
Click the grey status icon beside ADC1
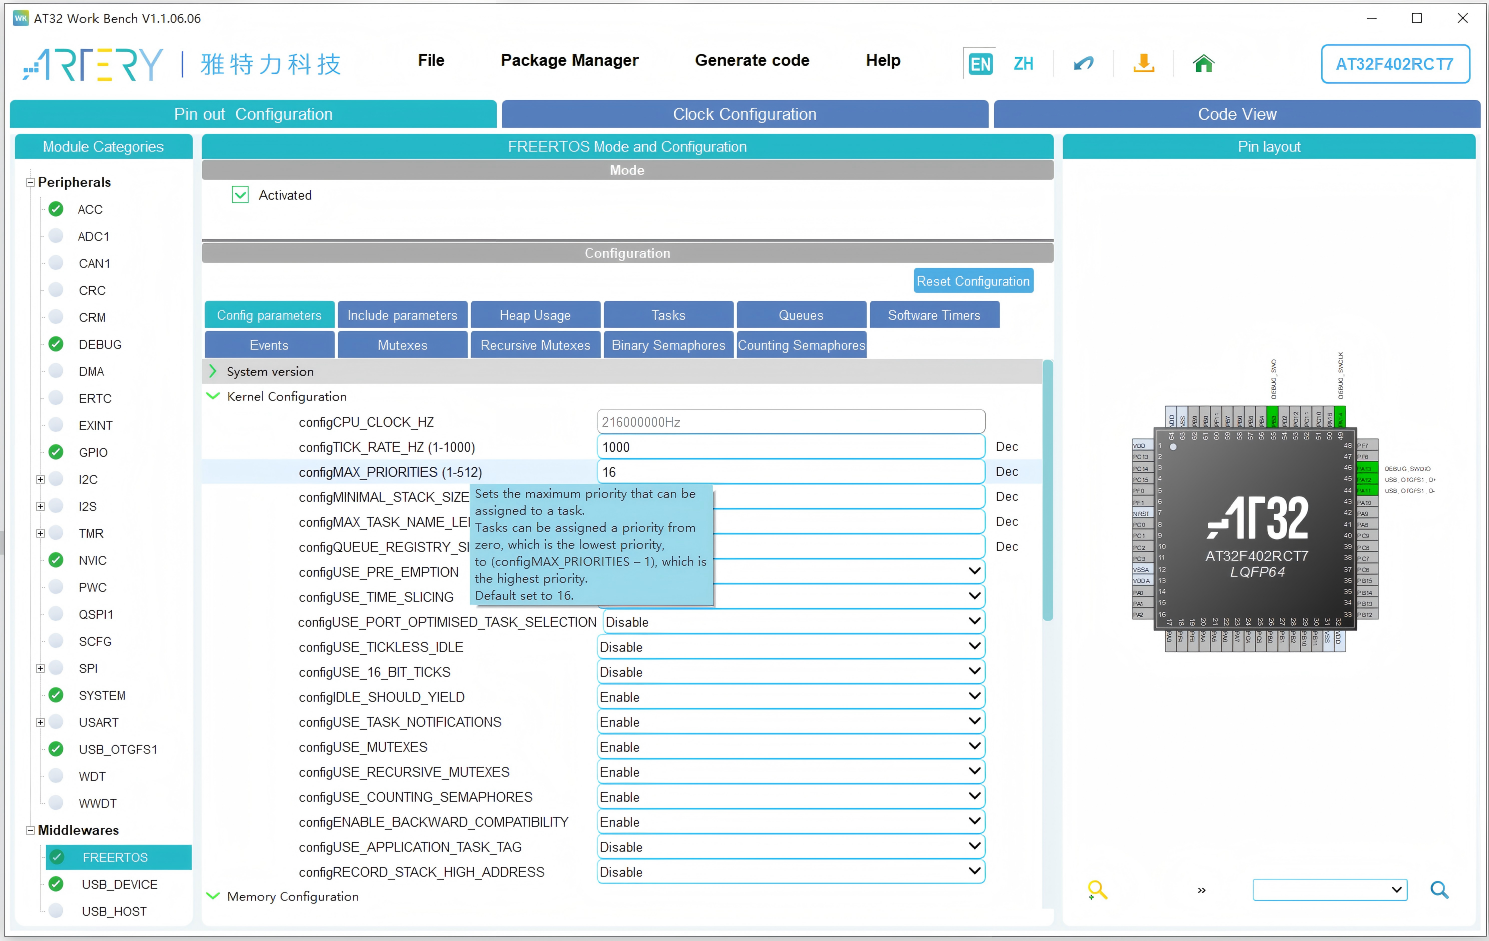tap(56, 236)
